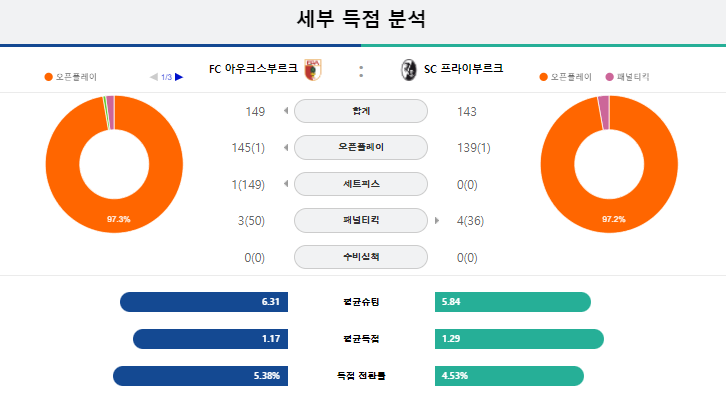Image resolution: width=726 pixels, height=393 pixels.
Task: Click the left arrow beside 합계 row
Action: (x=286, y=111)
